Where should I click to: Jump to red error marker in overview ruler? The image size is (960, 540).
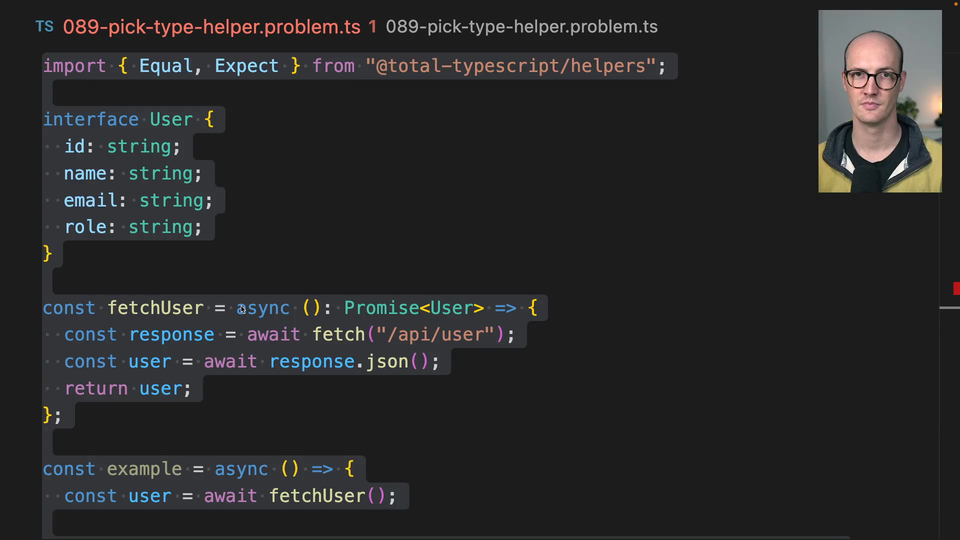[x=955, y=288]
